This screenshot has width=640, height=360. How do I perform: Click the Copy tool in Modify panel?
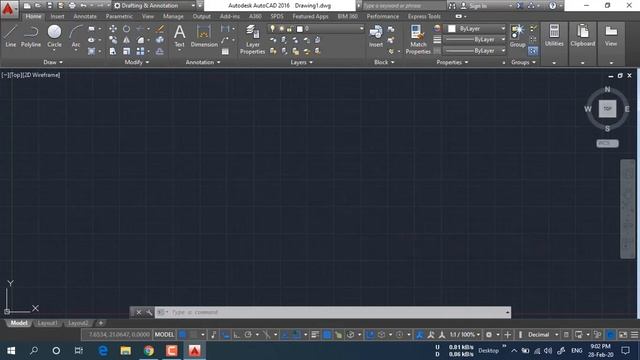coord(113,40)
